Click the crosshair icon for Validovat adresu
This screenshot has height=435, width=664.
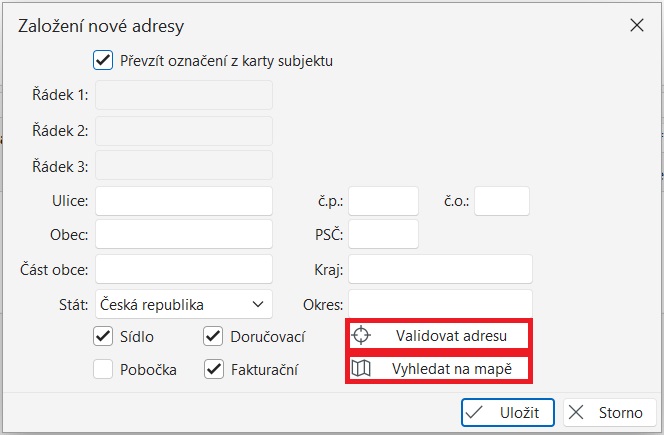pyautogui.click(x=361, y=334)
